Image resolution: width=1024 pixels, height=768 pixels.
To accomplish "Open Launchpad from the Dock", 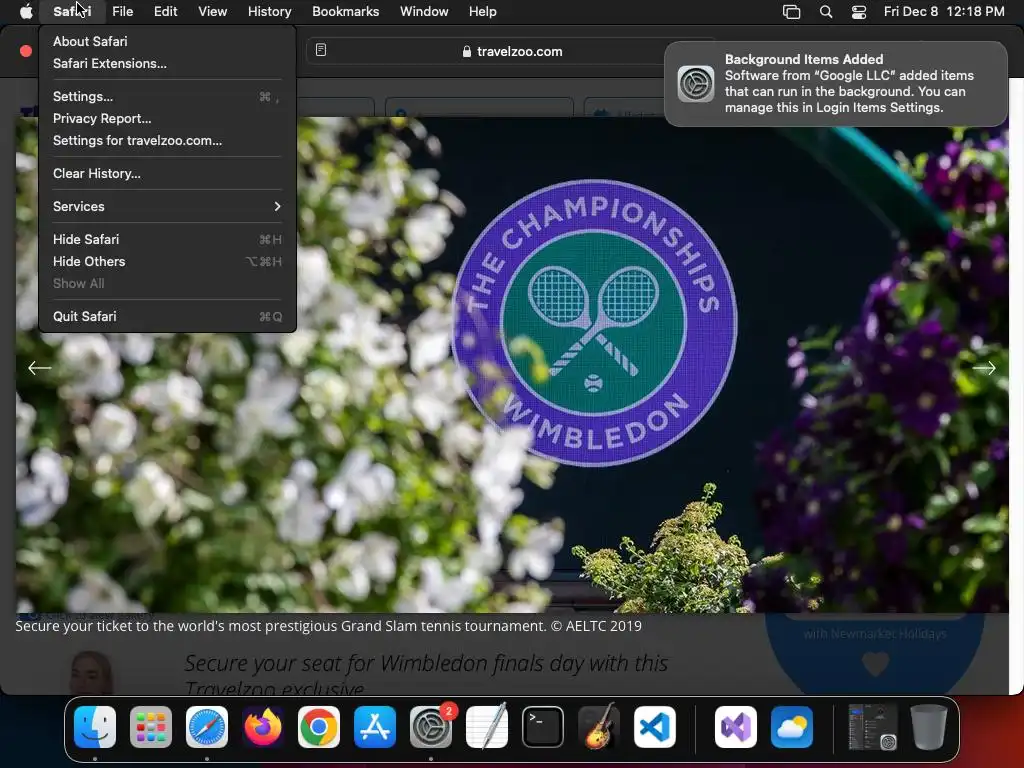I will coord(151,727).
